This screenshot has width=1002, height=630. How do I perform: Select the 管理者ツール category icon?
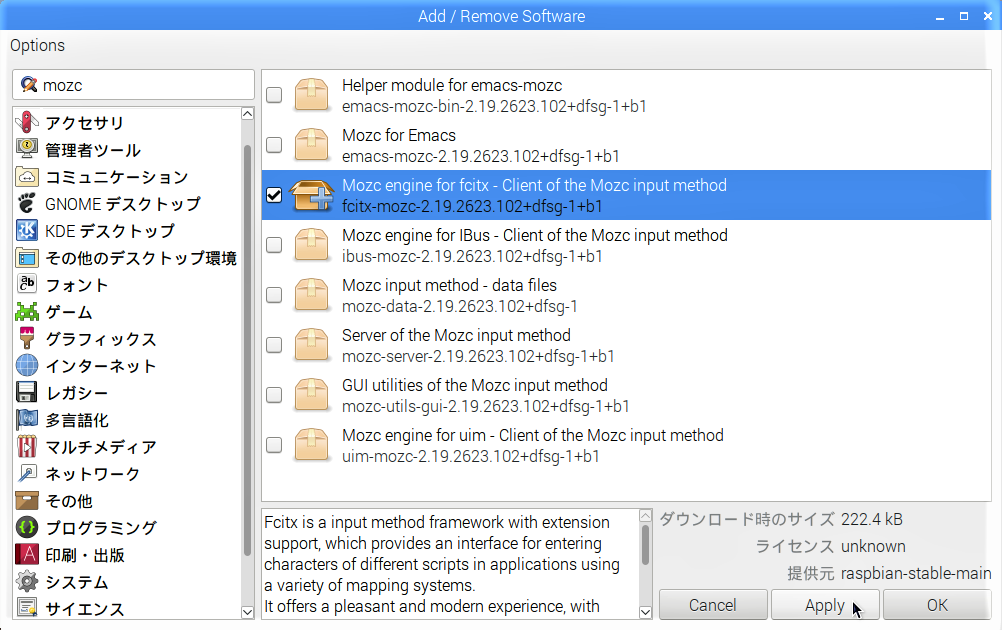point(27,149)
